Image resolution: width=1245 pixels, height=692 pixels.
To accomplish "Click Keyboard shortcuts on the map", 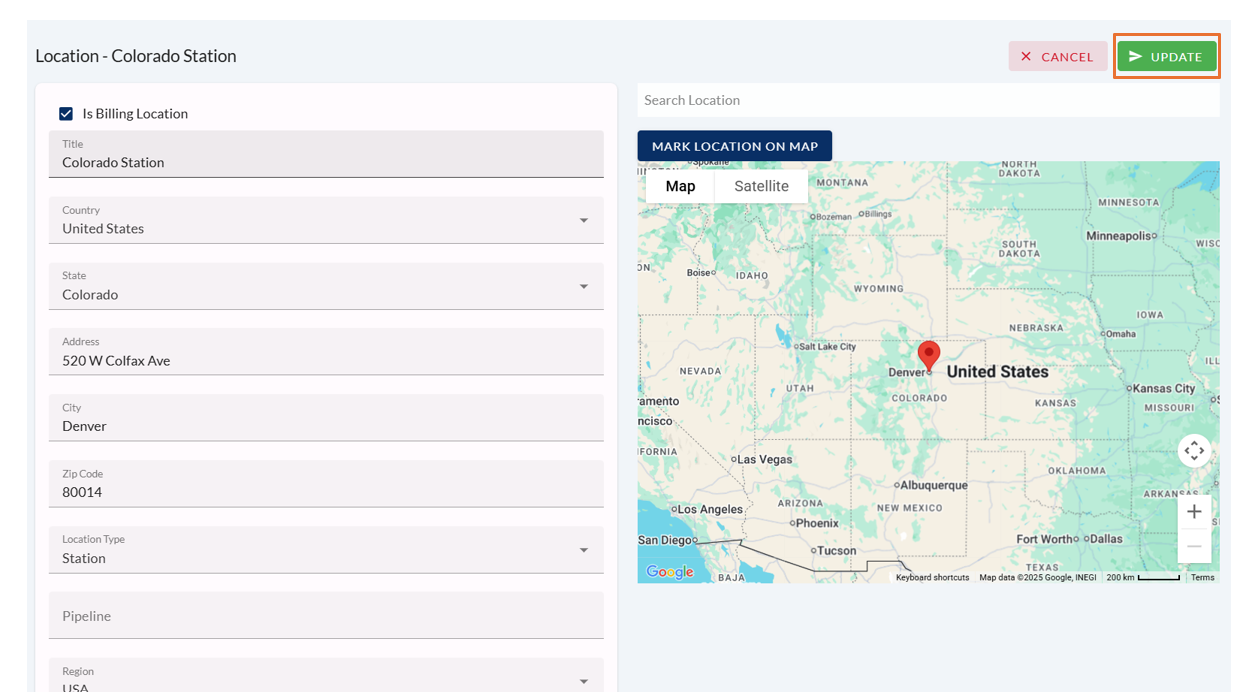I will pyautogui.click(x=932, y=578).
